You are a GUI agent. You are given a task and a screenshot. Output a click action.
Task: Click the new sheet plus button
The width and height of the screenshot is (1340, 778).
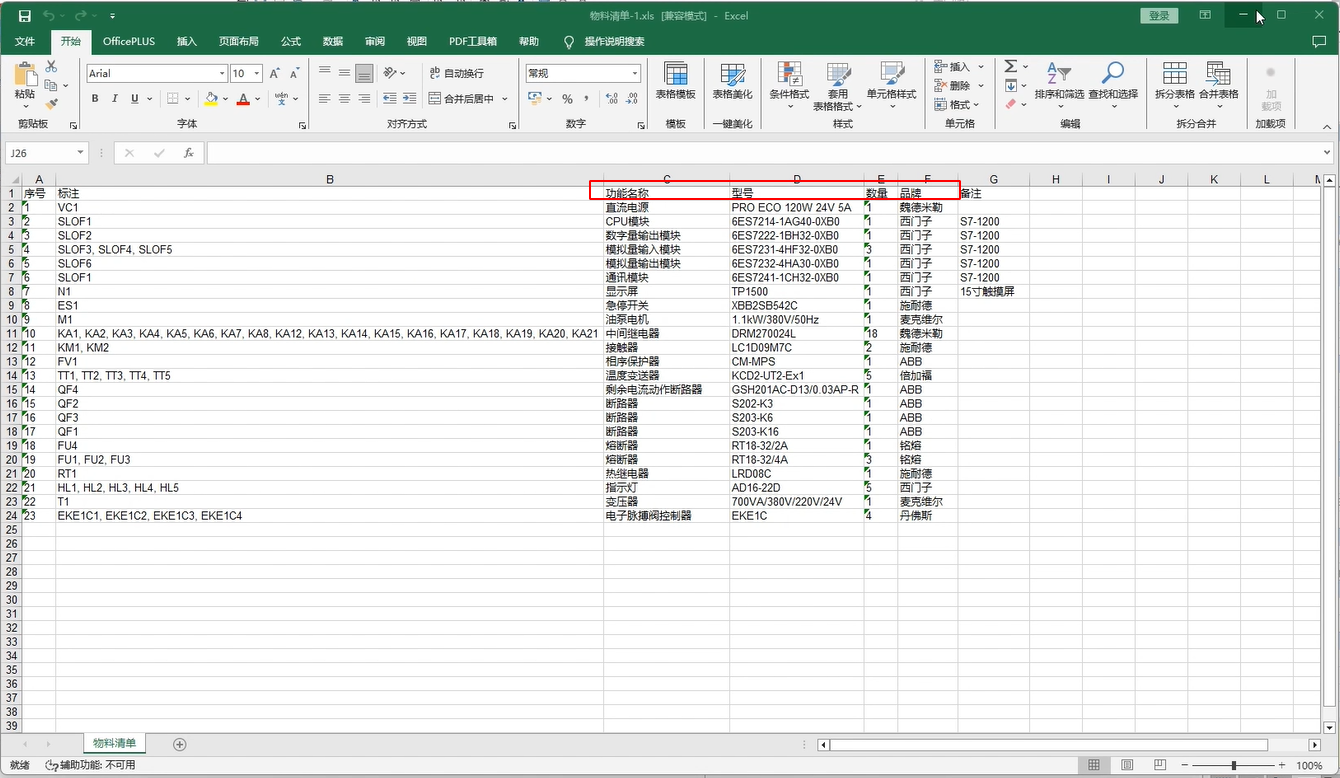click(180, 744)
